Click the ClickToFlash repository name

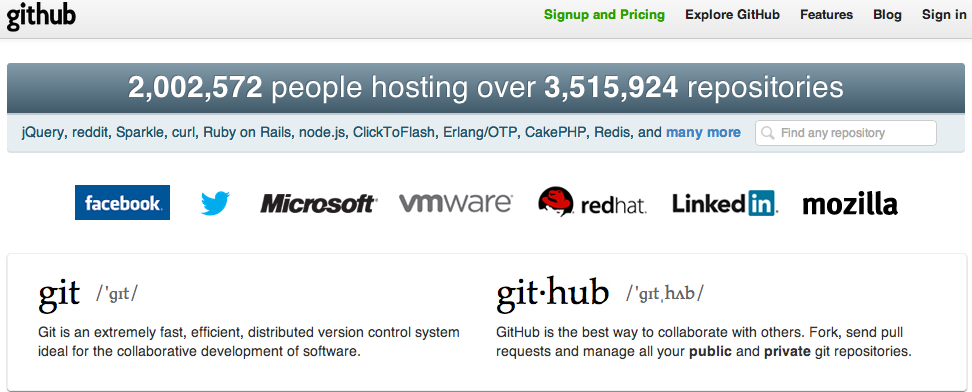point(395,132)
